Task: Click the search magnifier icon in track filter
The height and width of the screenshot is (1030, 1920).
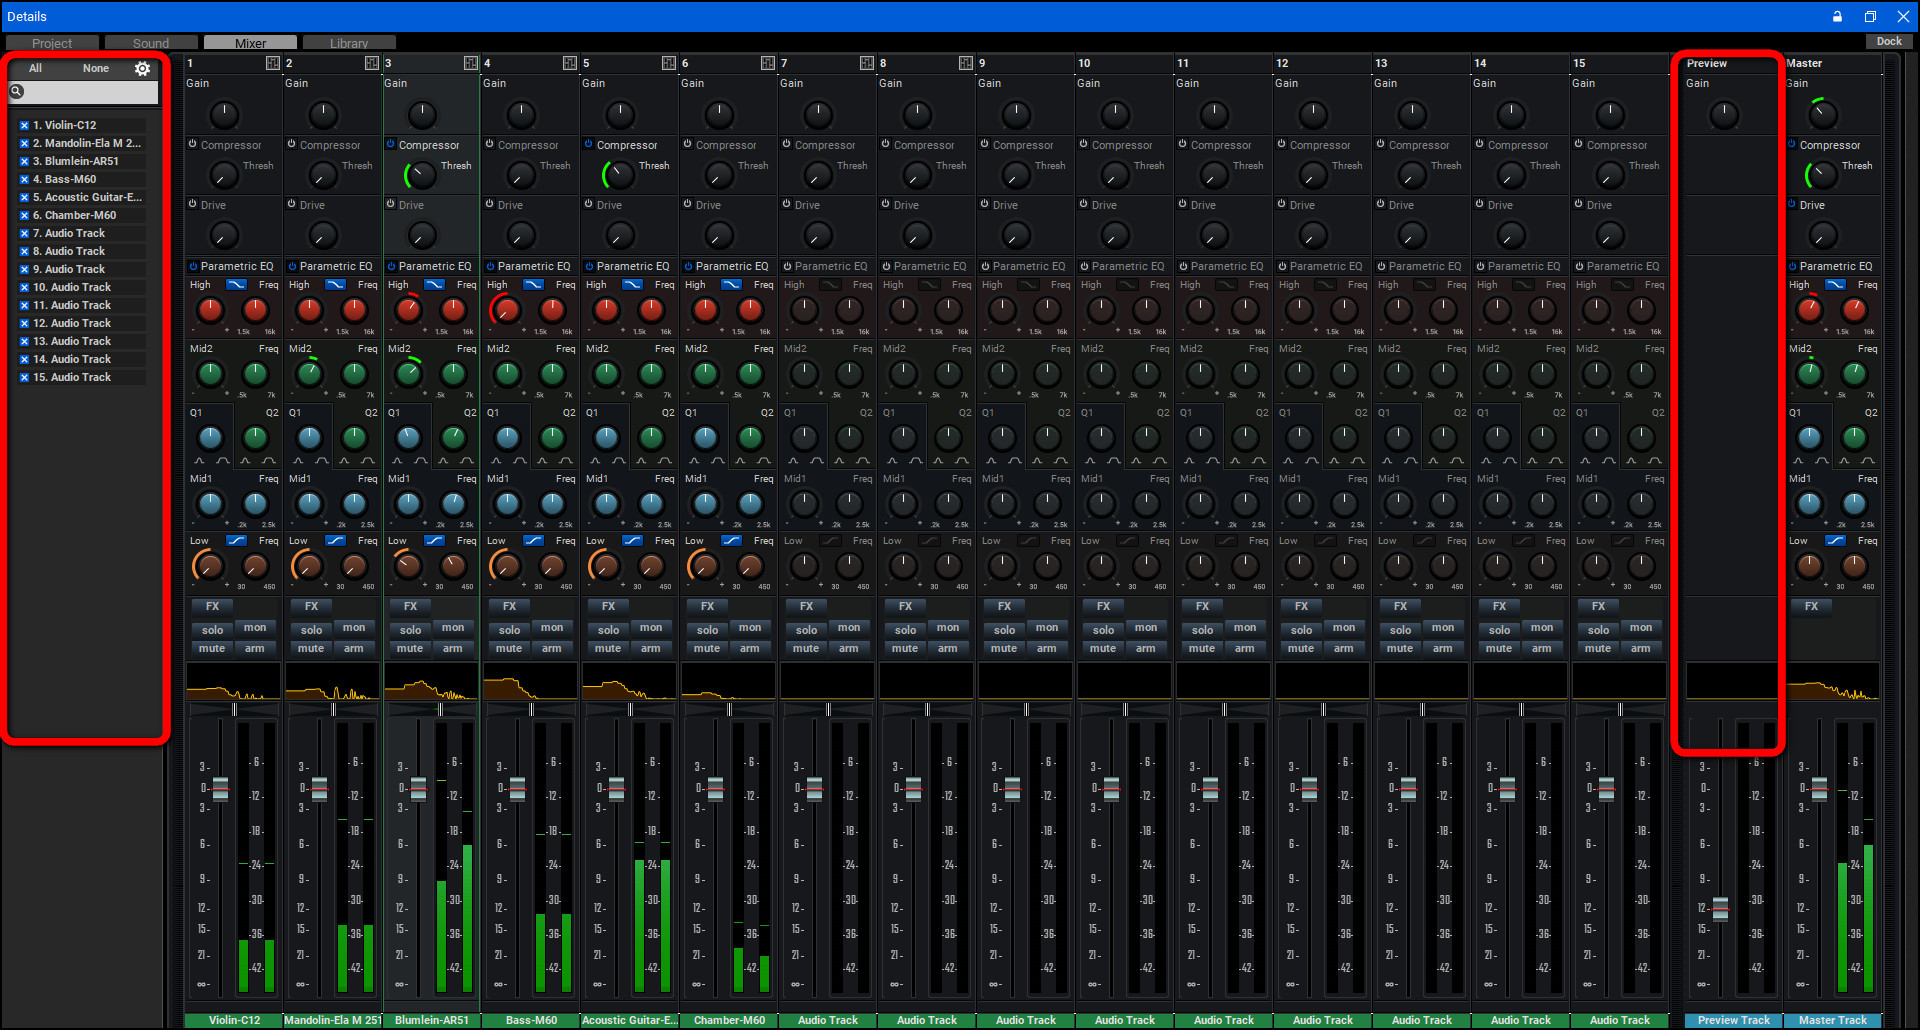Action: point(17,91)
